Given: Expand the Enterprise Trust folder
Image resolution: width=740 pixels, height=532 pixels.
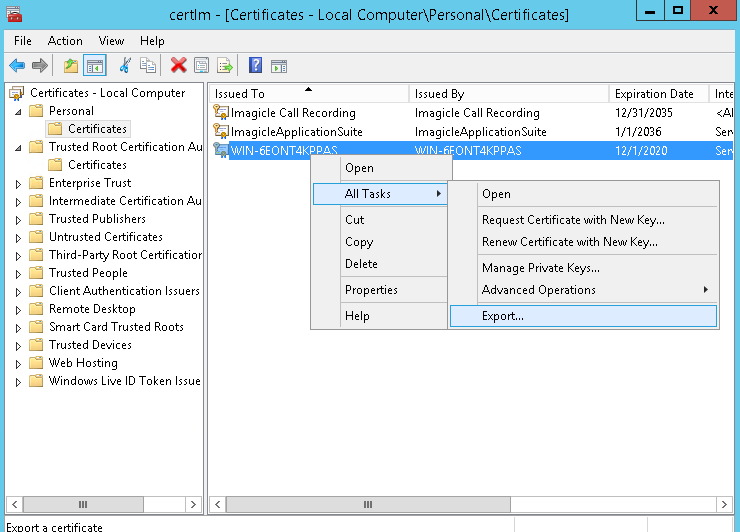Looking at the screenshot, I should coord(18,183).
